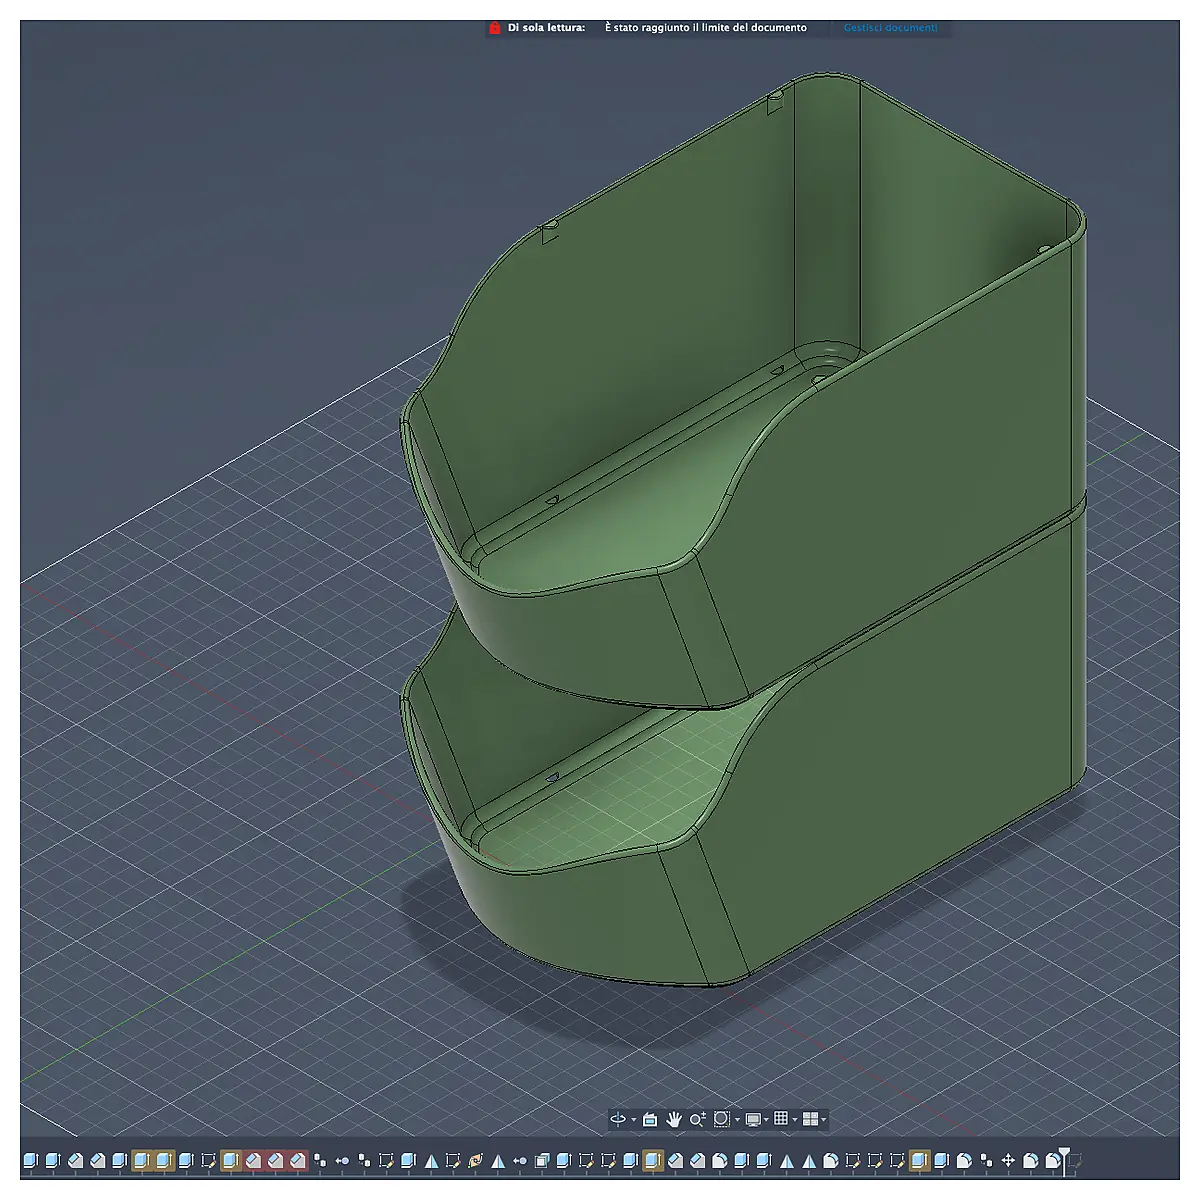Viewport: 1200px width, 1200px height.
Task: Click the Grid and Snaps icon
Action: coord(781,1119)
